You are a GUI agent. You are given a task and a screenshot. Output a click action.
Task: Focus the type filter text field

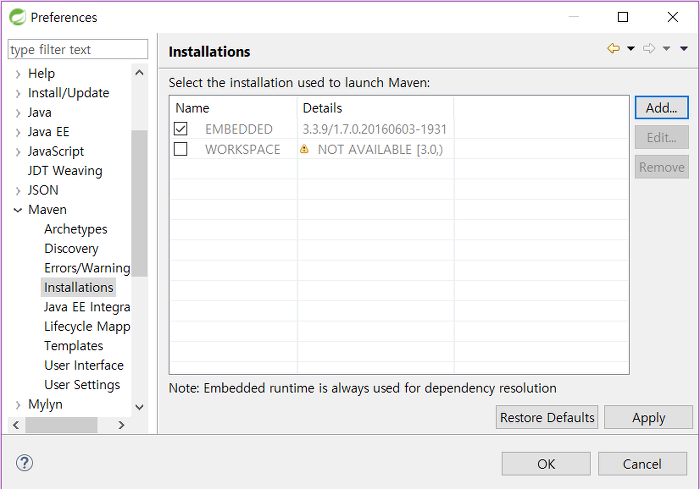pos(78,49)
